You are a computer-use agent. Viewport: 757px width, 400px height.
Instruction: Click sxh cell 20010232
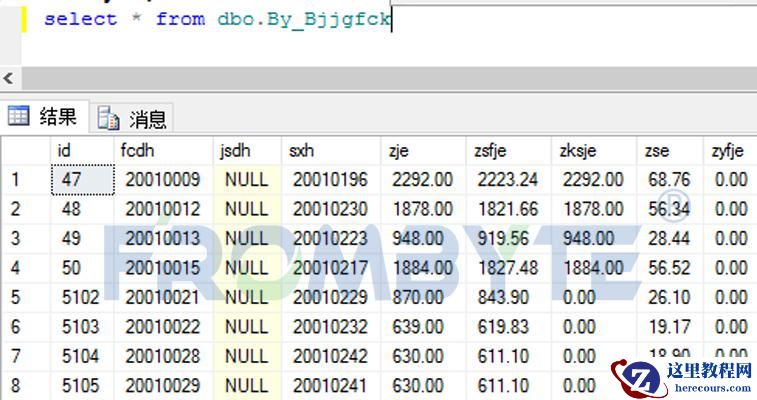[331, 327]
